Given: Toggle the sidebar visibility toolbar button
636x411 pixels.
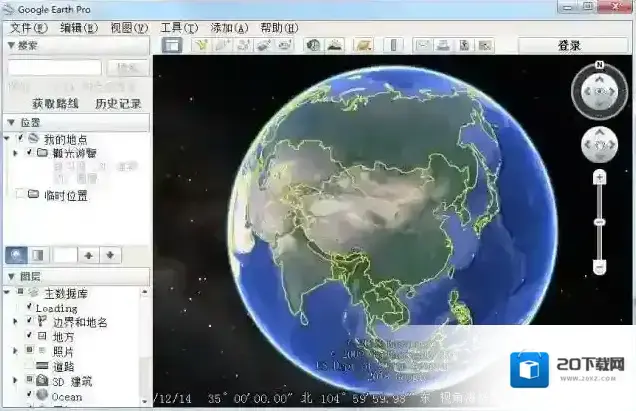Looking at the screenshot, I should point(172,45).
